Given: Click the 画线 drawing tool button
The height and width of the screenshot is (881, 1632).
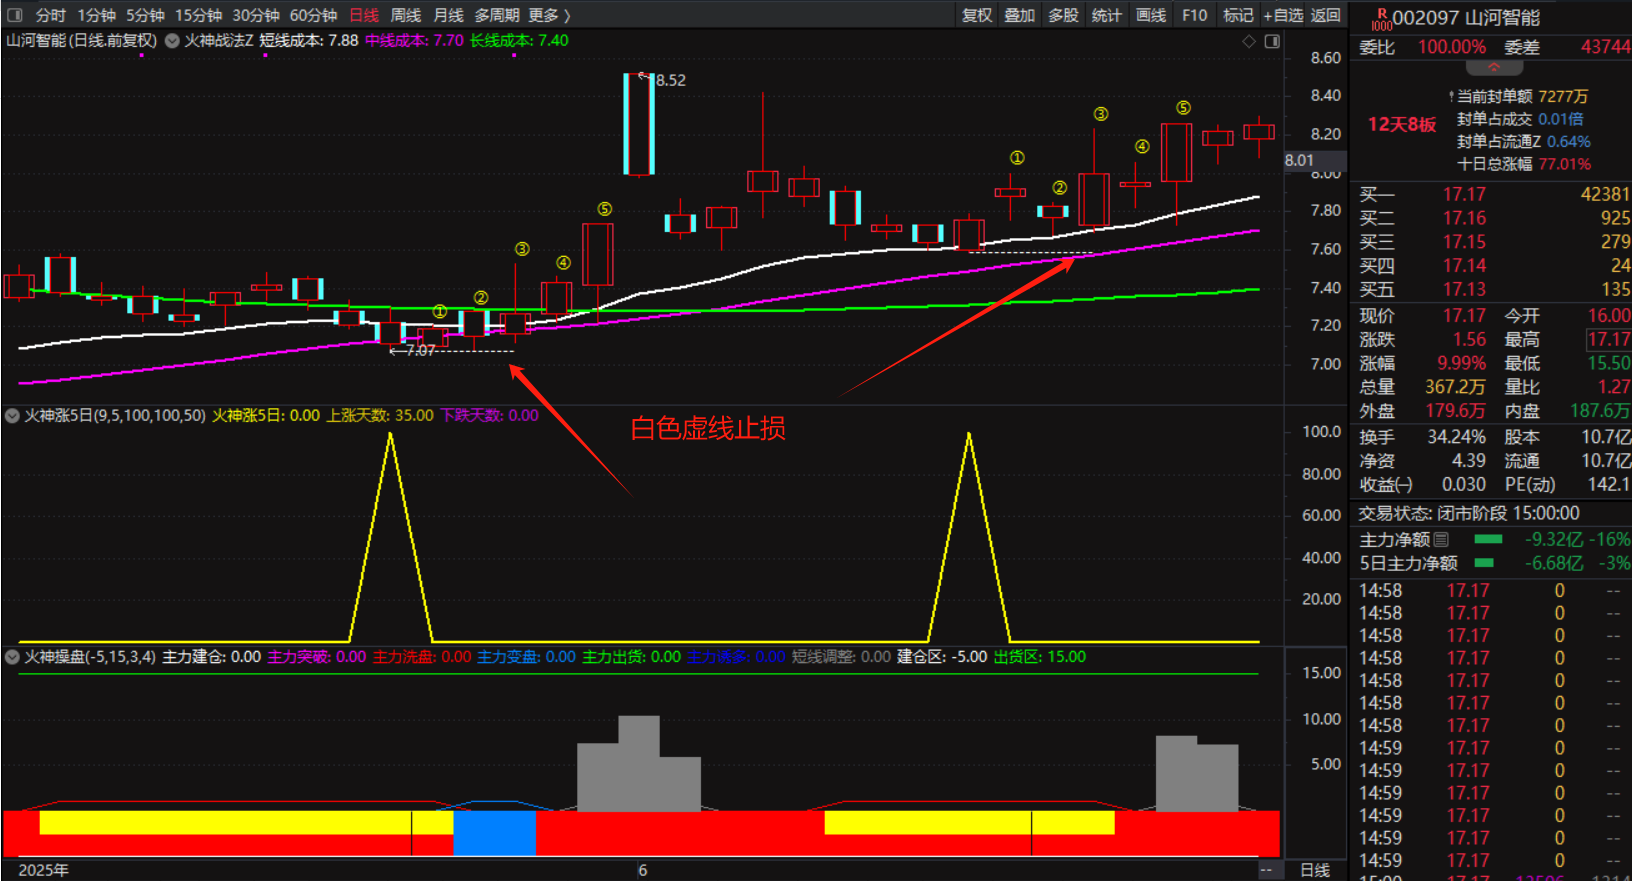Looking at the screenshot, I should (1151, 15).
